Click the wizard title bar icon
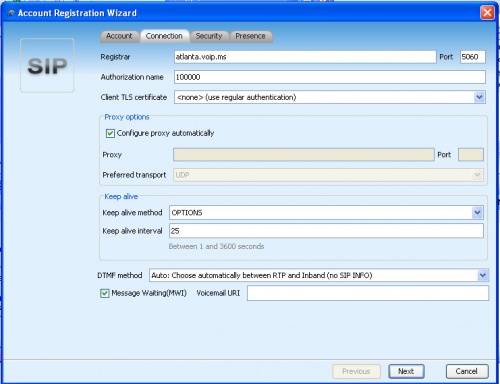 click(11, 13)
